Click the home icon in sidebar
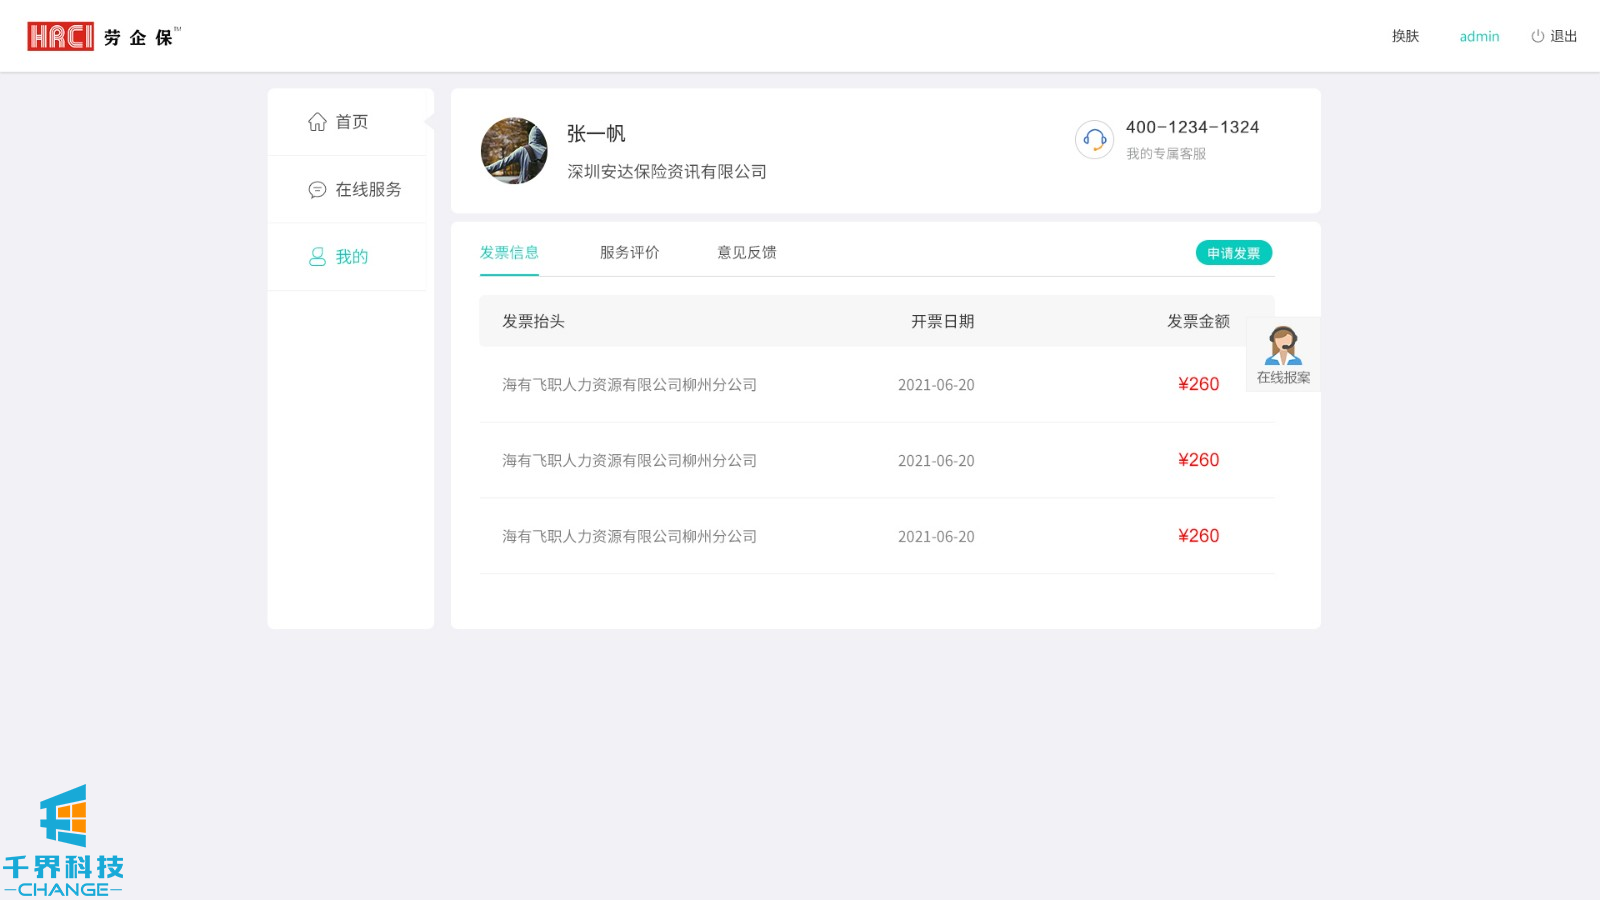 pos(317,122)
